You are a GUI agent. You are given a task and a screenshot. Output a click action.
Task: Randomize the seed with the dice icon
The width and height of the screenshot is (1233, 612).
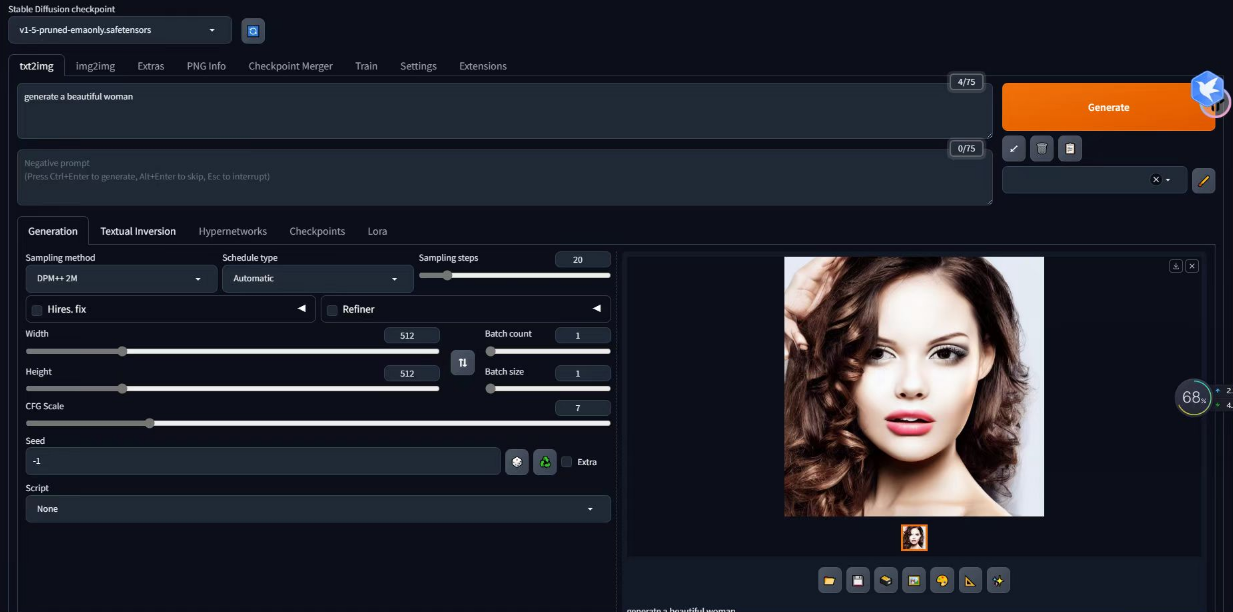click(517, 461)
